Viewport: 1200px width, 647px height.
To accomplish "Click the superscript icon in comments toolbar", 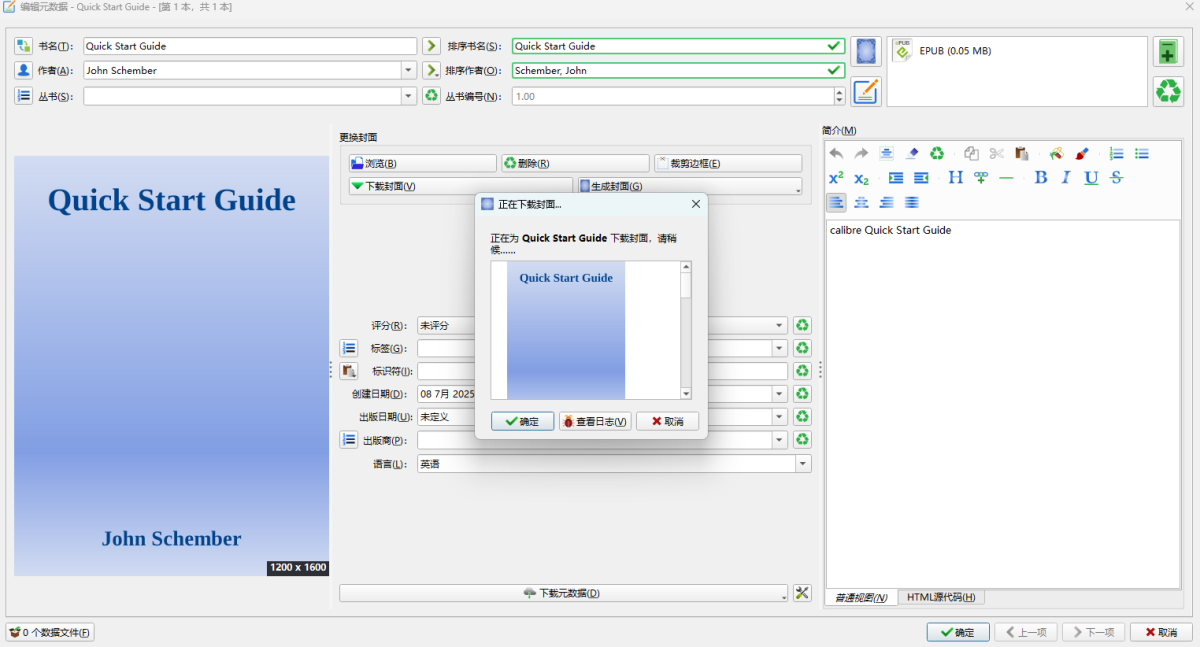I will 836,178.
